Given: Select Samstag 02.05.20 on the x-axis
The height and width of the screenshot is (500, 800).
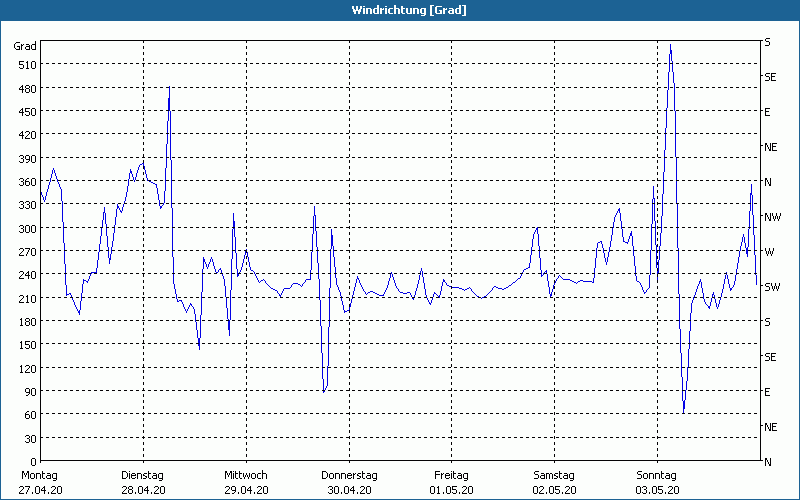Looking at the screenshot, I should pyautogui.click(x=553, y=482).
